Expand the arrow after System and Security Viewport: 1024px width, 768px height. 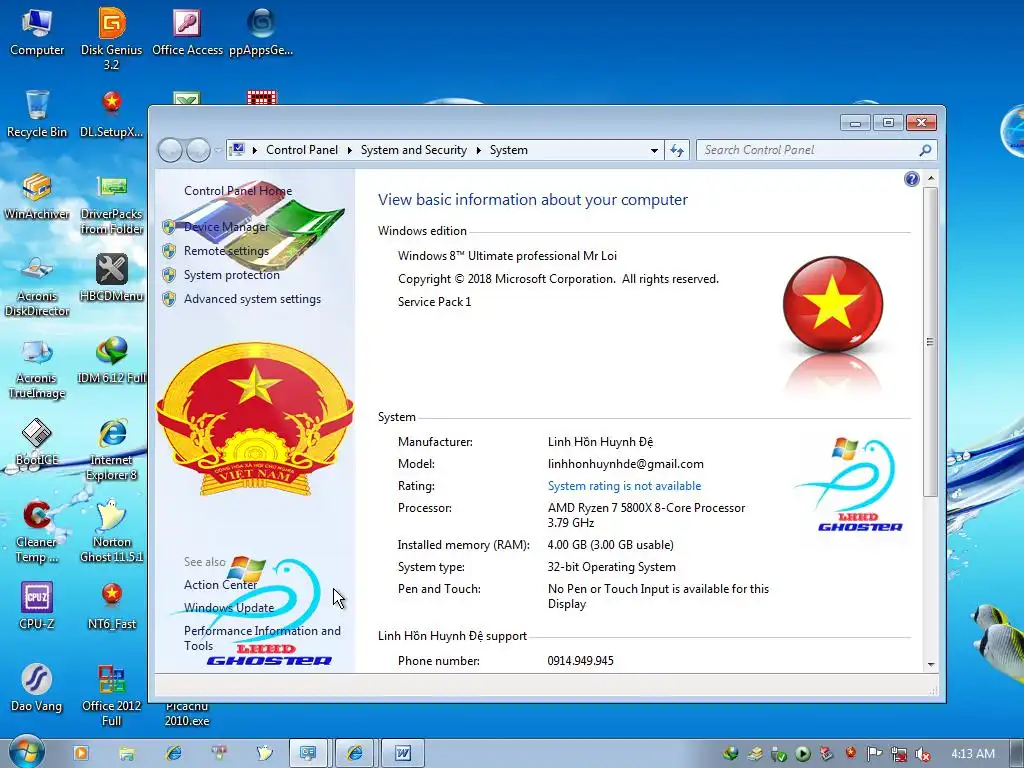click(x=479, y=150)
